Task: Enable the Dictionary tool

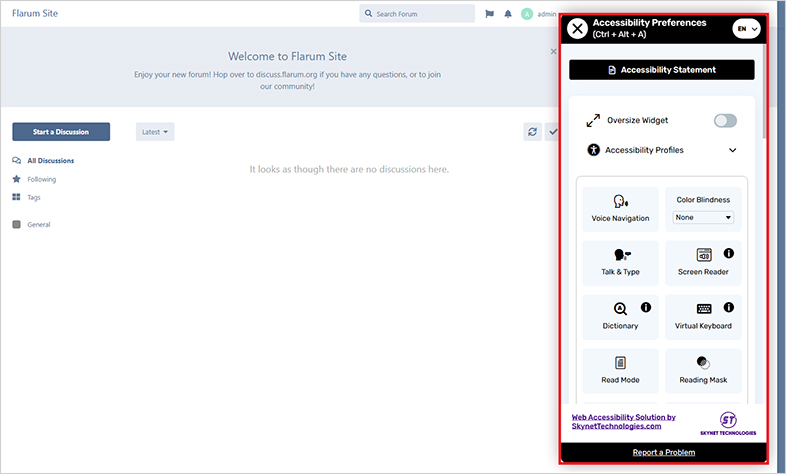Action: click(621, 317)
